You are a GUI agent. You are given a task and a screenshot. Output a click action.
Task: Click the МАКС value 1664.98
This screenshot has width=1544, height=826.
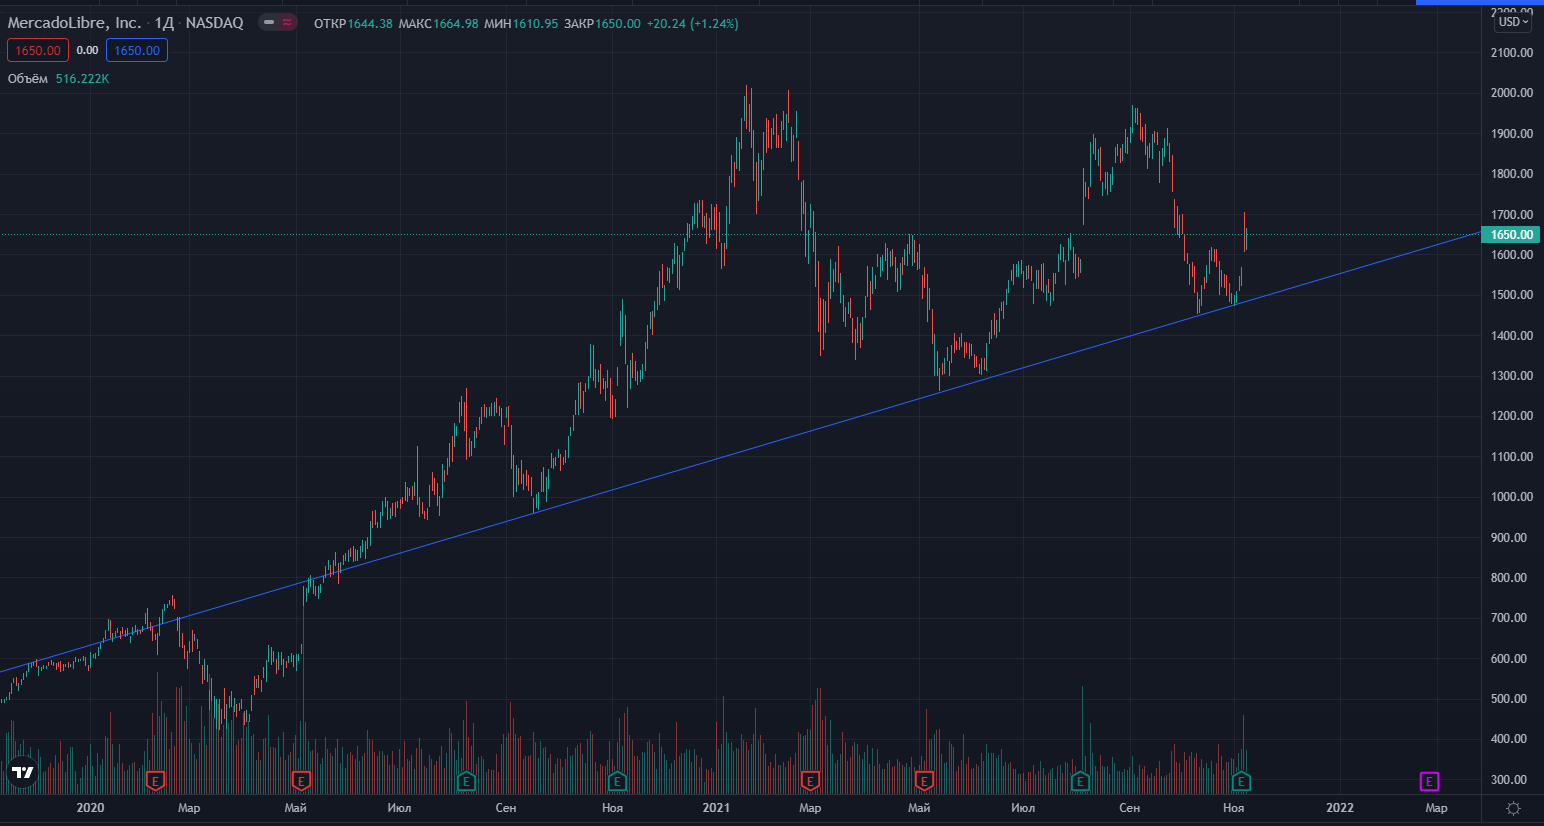455,23
